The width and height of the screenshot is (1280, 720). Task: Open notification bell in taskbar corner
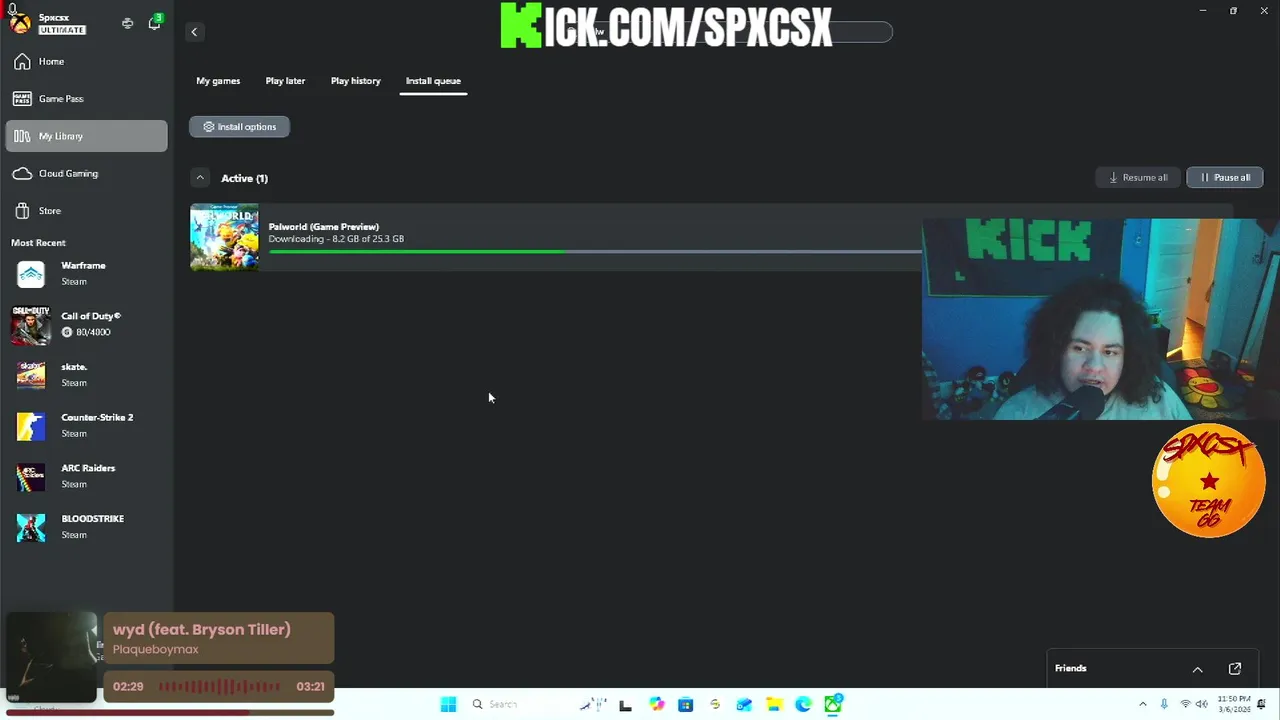[x=1262, y=705]
